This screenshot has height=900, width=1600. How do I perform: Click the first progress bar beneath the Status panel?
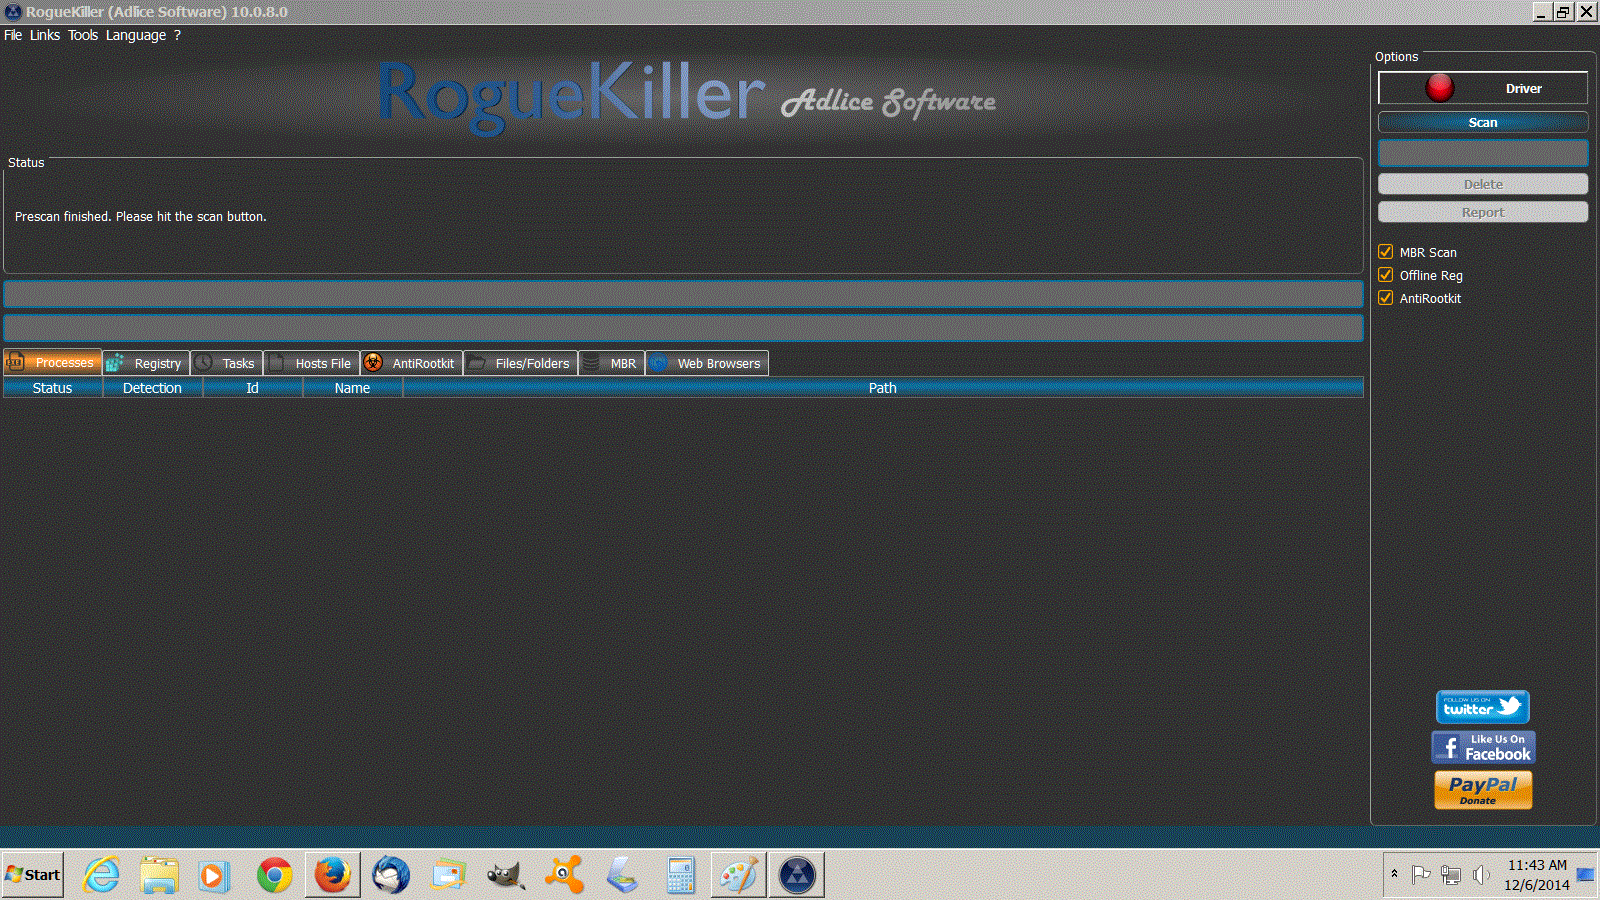point(683,294)
